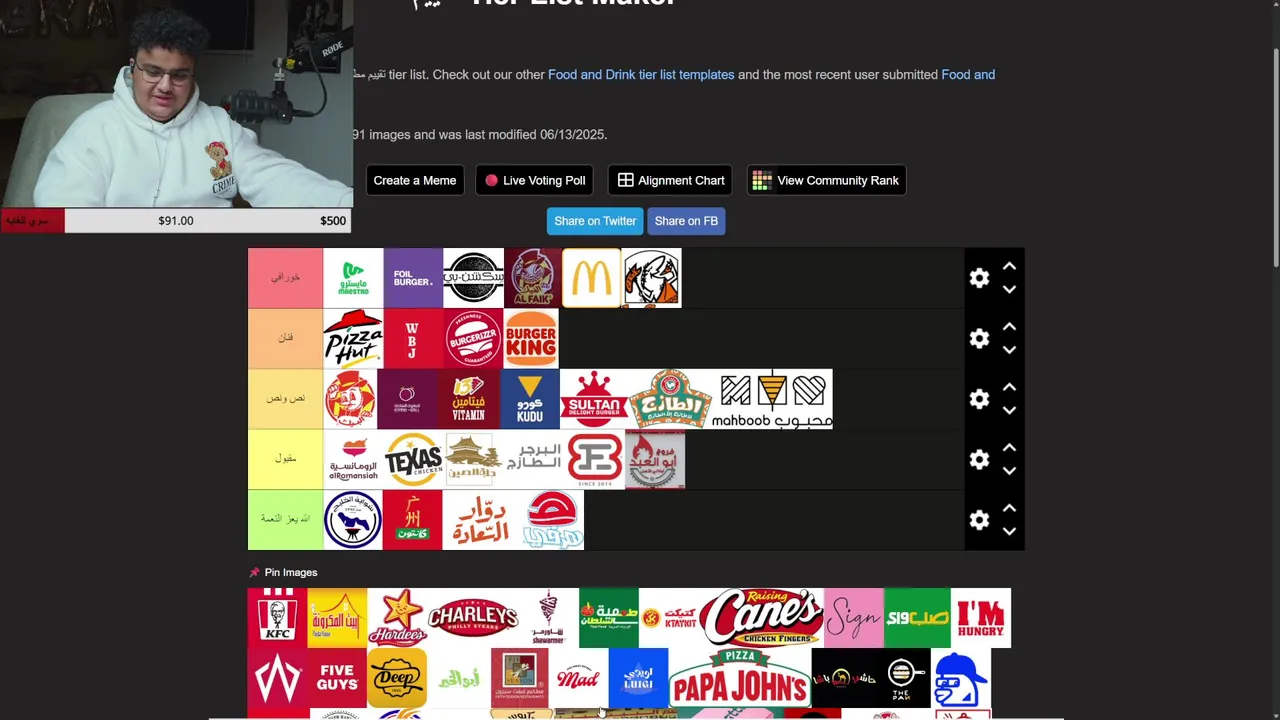Select the Vitamin logo
Viewport: 1280px width, 720px height.
click(x=468, y=399)
